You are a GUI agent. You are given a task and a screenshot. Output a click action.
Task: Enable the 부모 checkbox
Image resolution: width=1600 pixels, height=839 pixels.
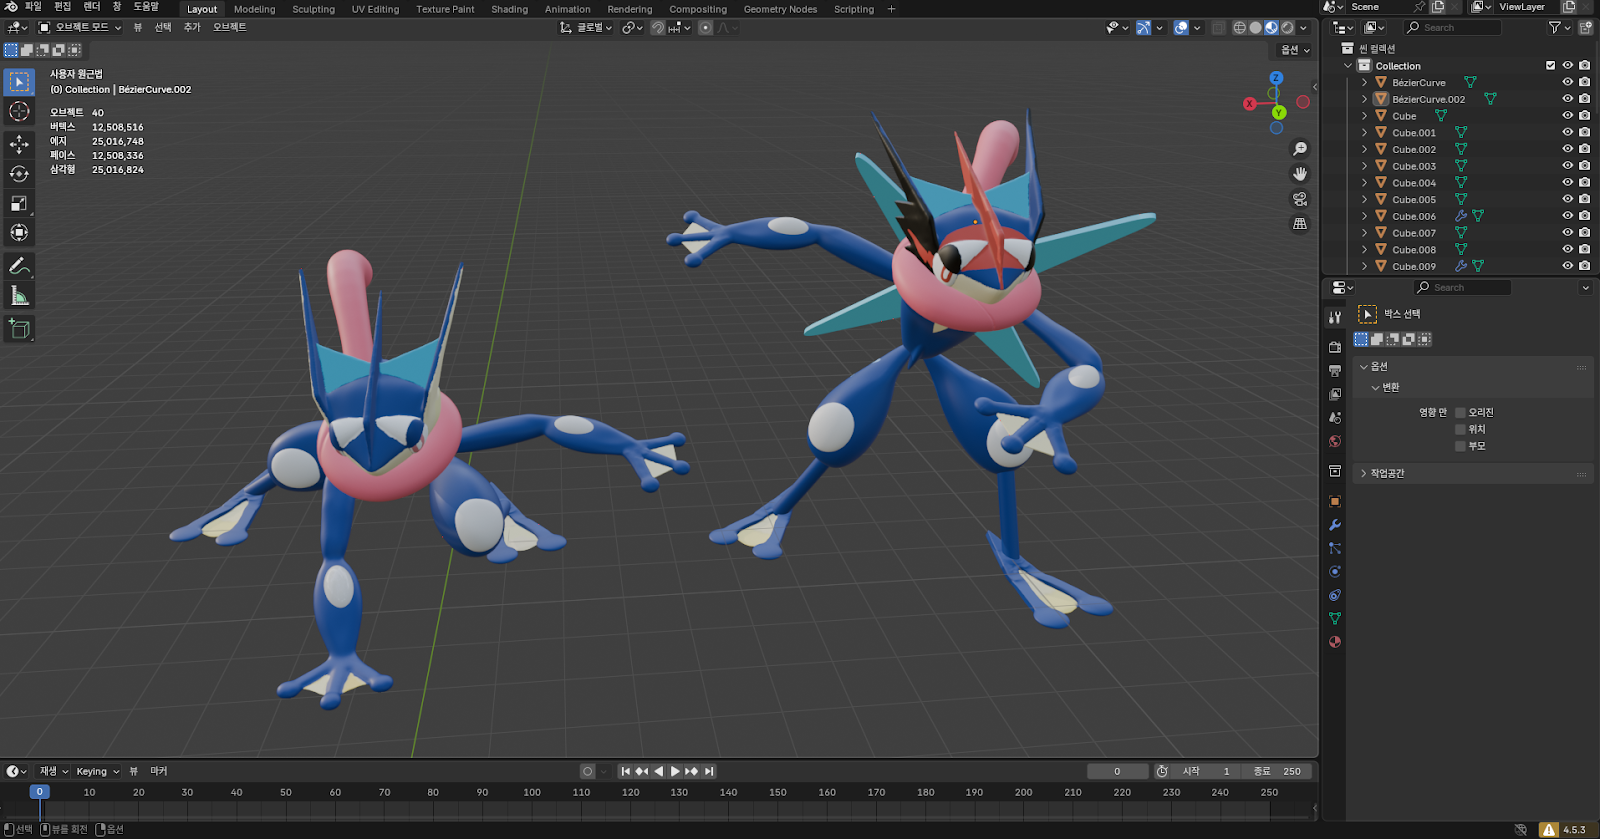(x=1460, y=446)
